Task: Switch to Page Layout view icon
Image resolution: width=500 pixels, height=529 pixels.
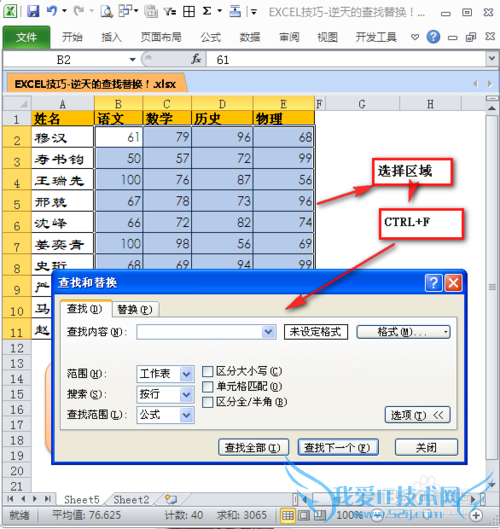Action: pyautogui.click(x=304, y=515)
